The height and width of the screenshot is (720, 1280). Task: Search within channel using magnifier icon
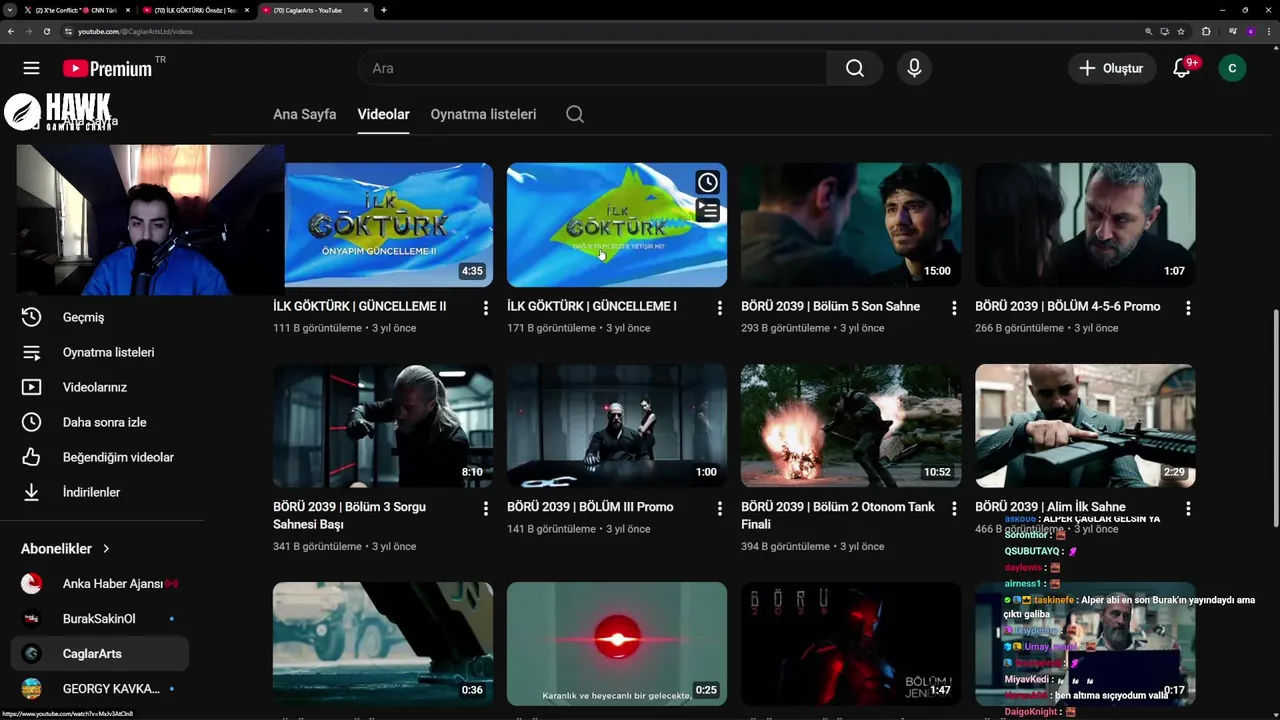coord(575,114)
